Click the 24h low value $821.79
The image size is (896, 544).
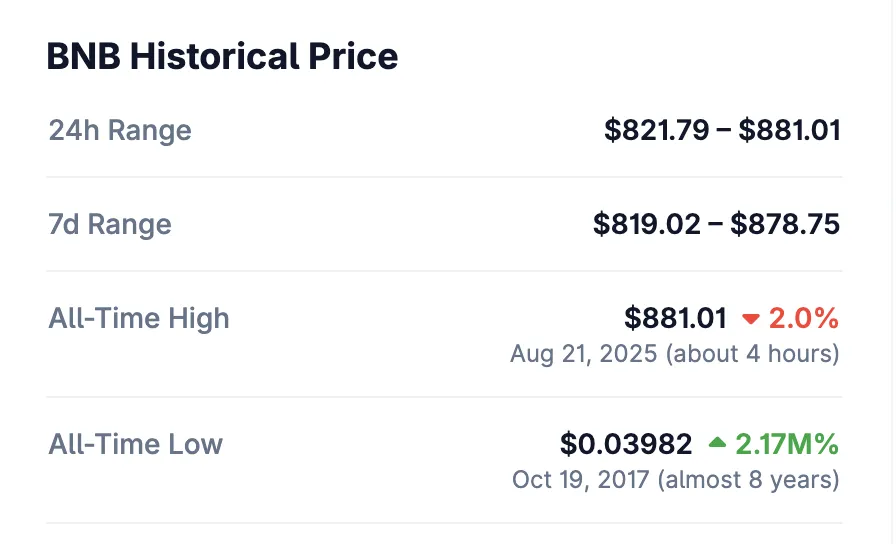coord(656,130)
